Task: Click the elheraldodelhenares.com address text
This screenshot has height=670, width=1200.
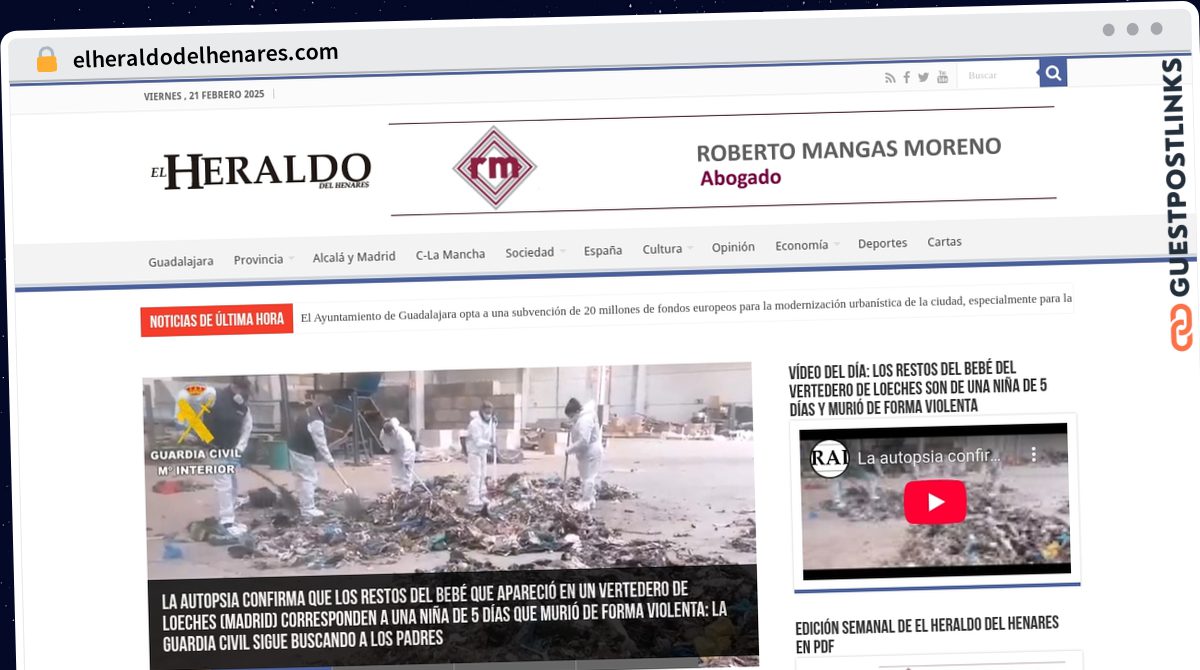Action: (206, 56)
